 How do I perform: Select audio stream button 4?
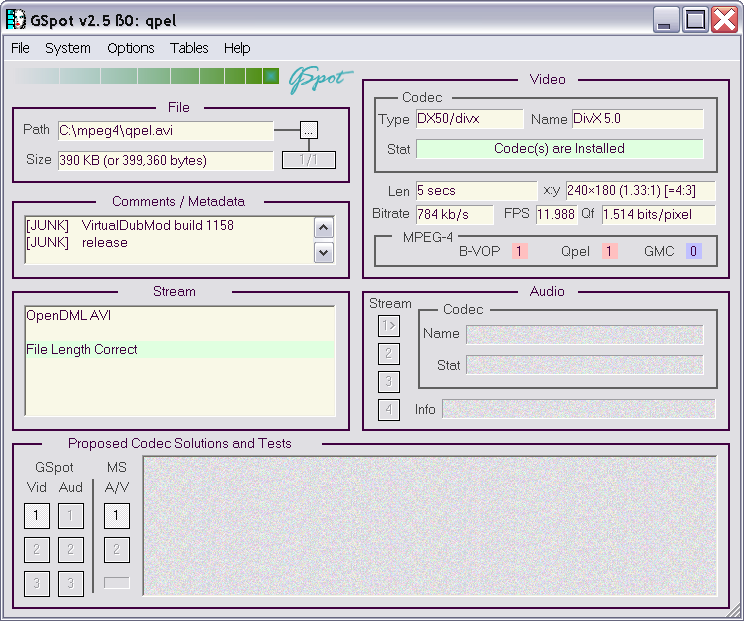coord(389,410)
